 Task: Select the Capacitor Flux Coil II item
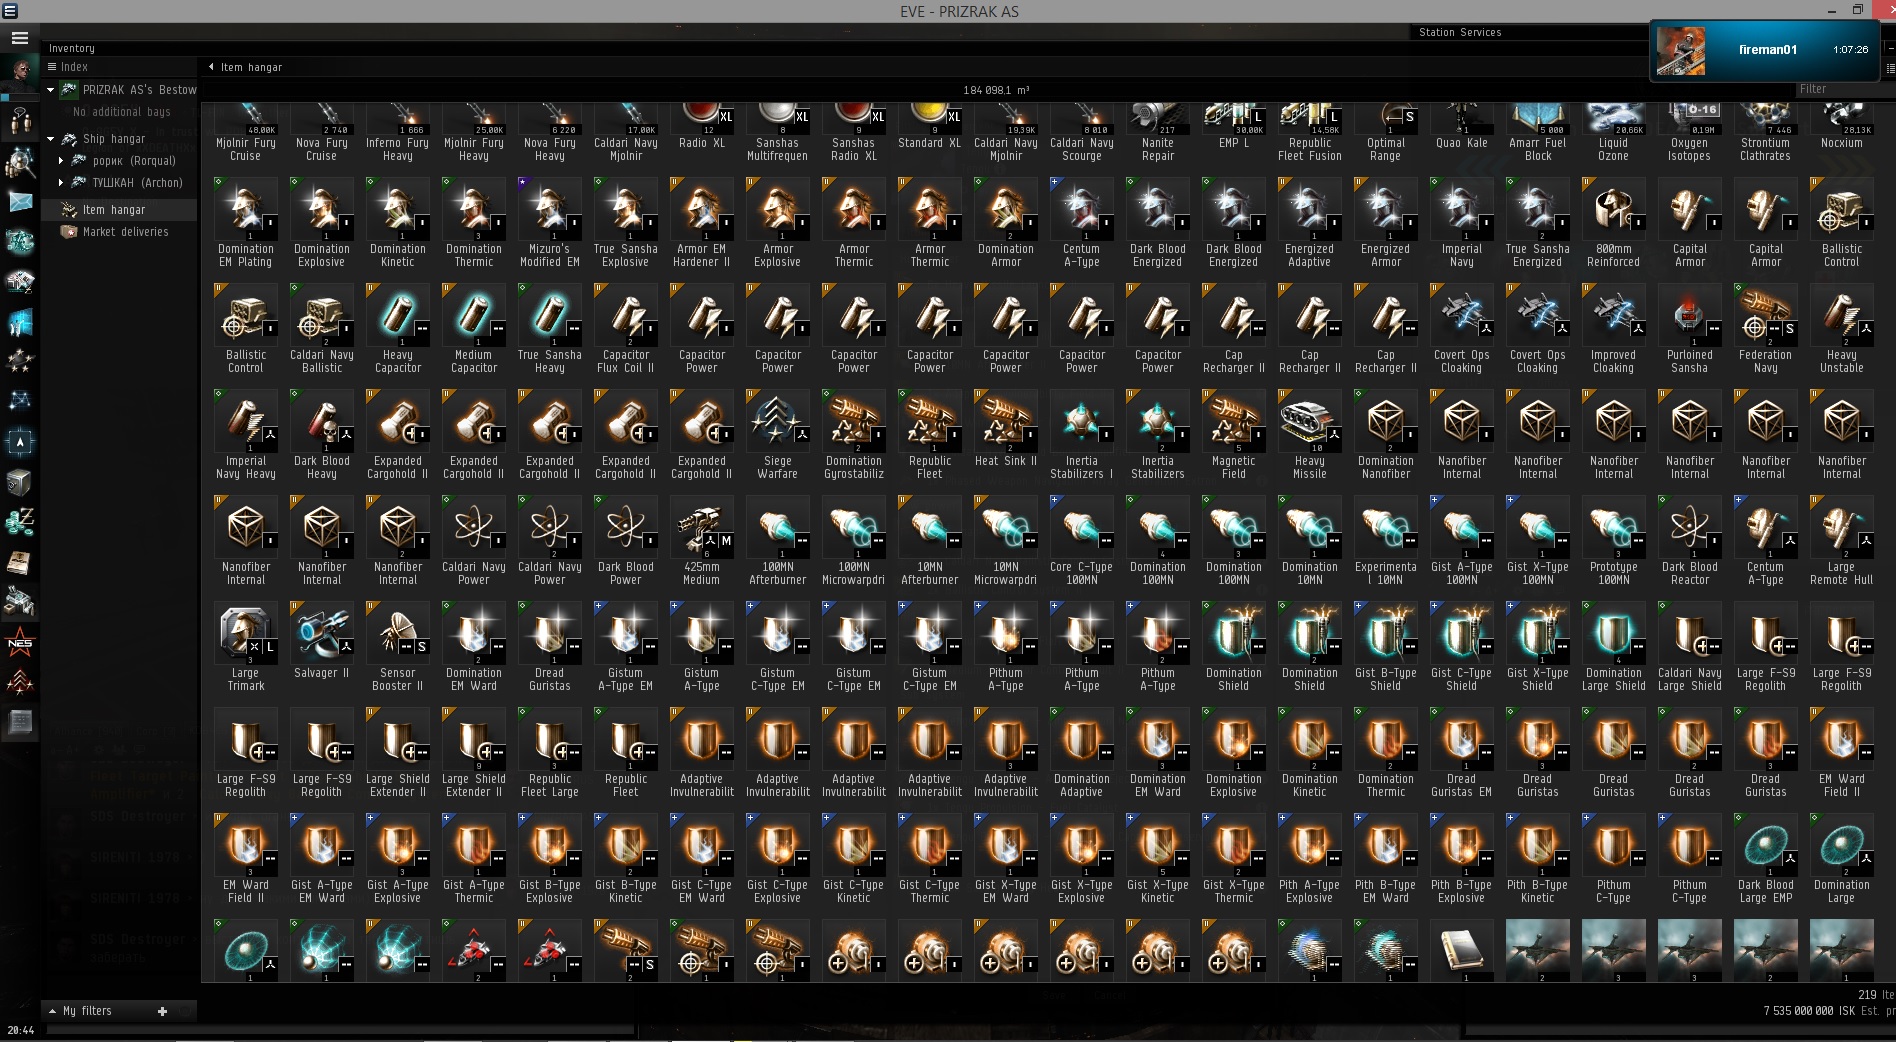pyautogui.click(x=626, y=328)
